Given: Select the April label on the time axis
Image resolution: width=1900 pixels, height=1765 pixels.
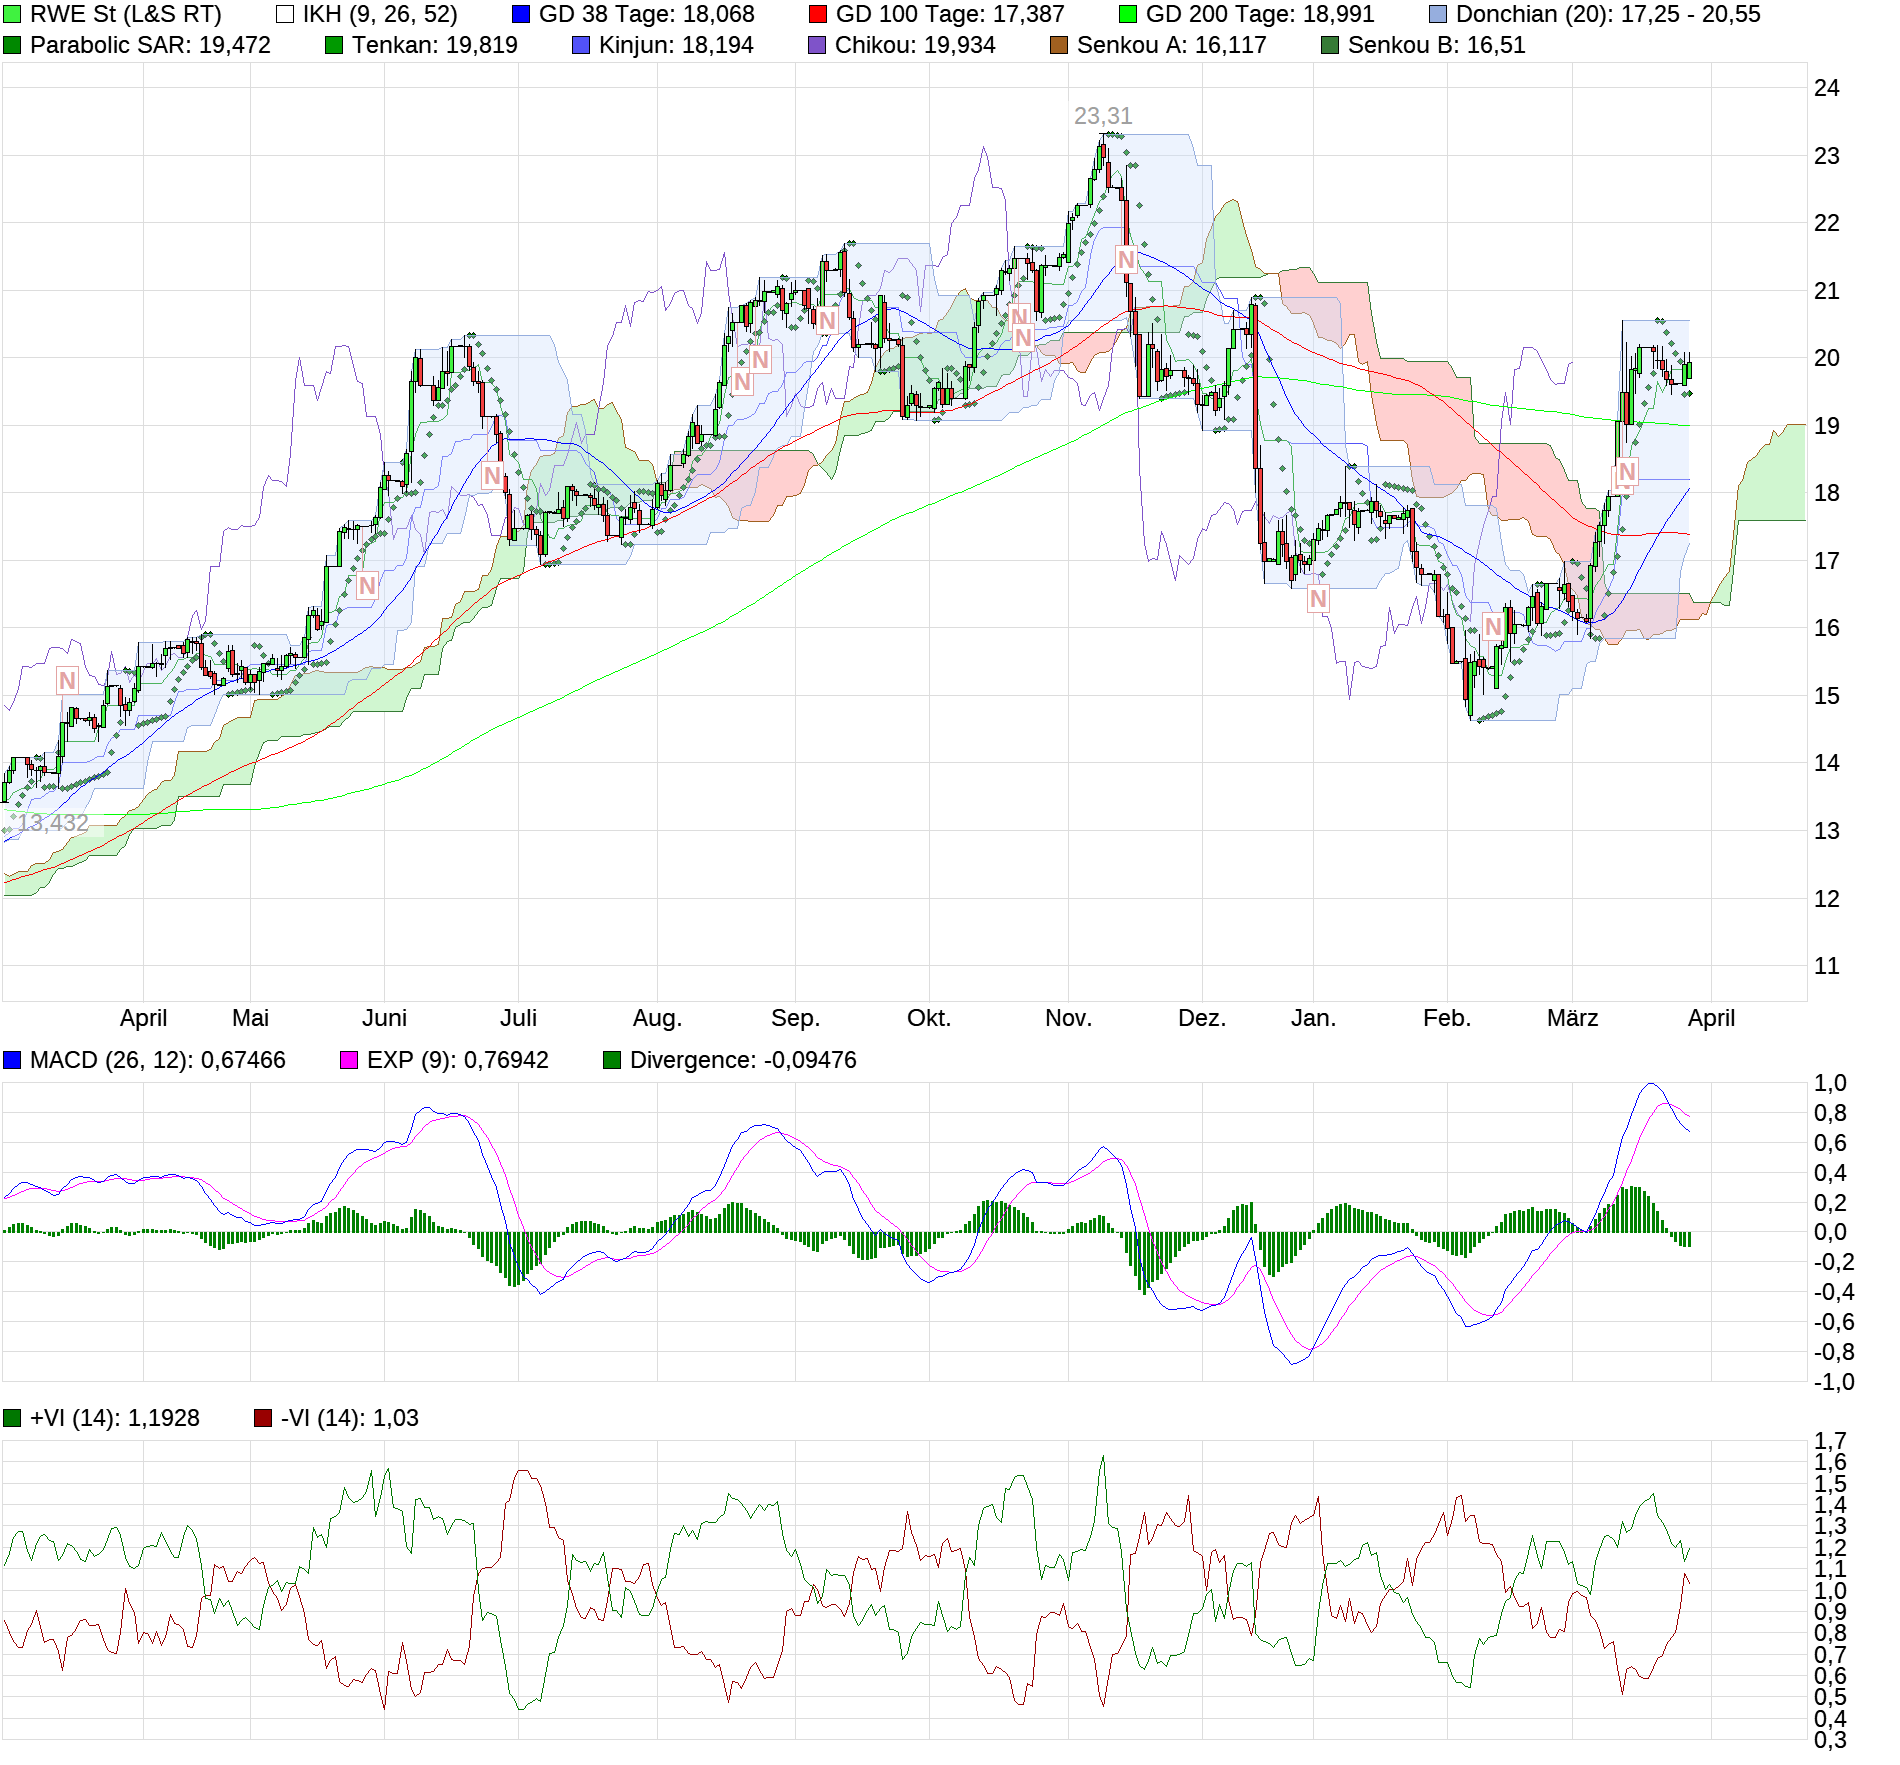Looking at the screenshot, I should [146, 1018].
